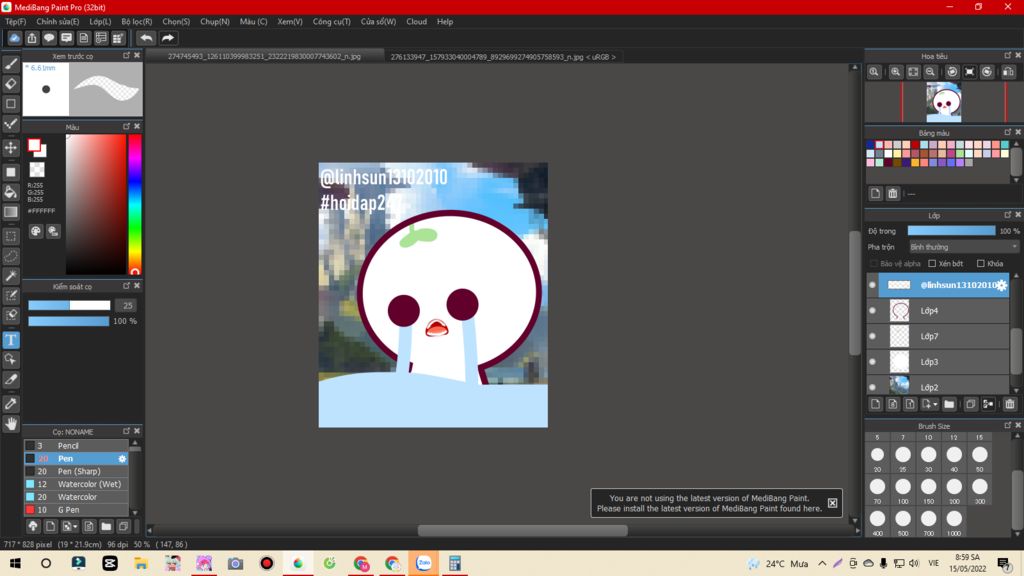1024x576 pixels.
Task: Select the Bucket fill tool
Action: pyautogui.click(x=11, y=191)
